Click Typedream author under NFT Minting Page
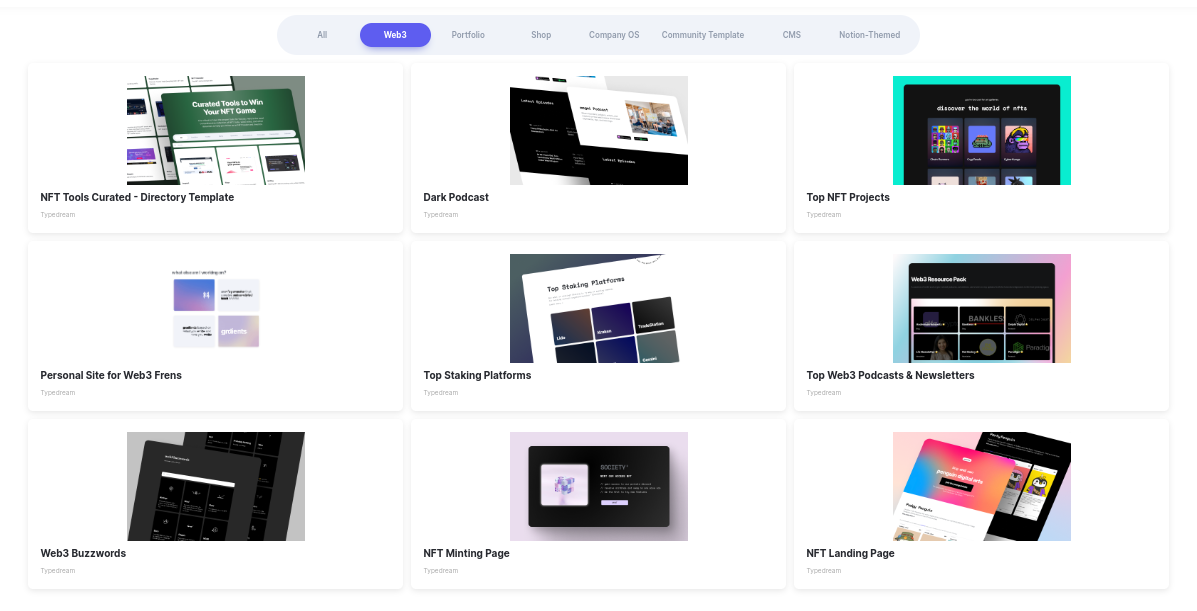The width and height of the screenshot is (1197, 611). (440, 571)
